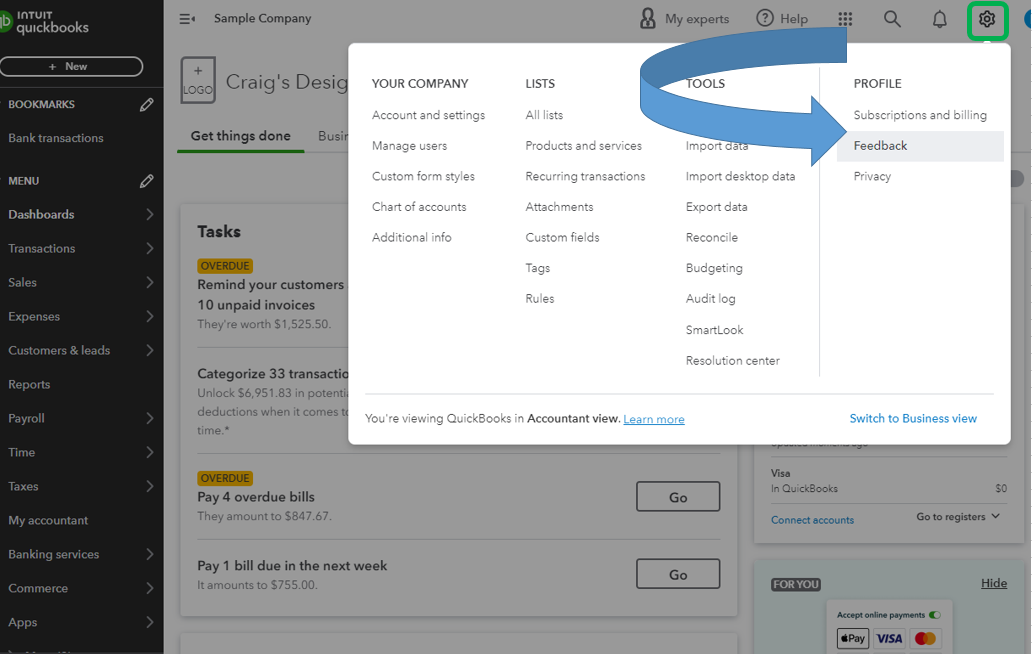The height and width of the screenshot is (654, 1032).
Task: Hide the FOR YOU card
Action: click(994, 583)
